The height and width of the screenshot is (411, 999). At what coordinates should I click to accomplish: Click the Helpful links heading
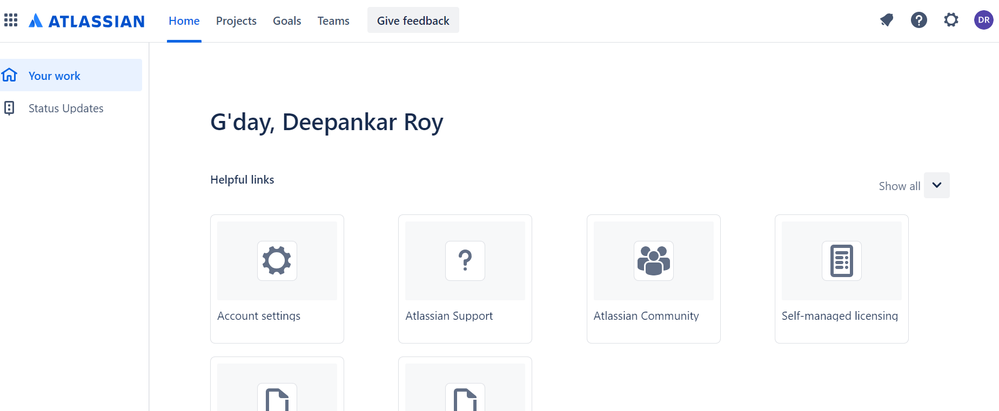click(242, 180)
